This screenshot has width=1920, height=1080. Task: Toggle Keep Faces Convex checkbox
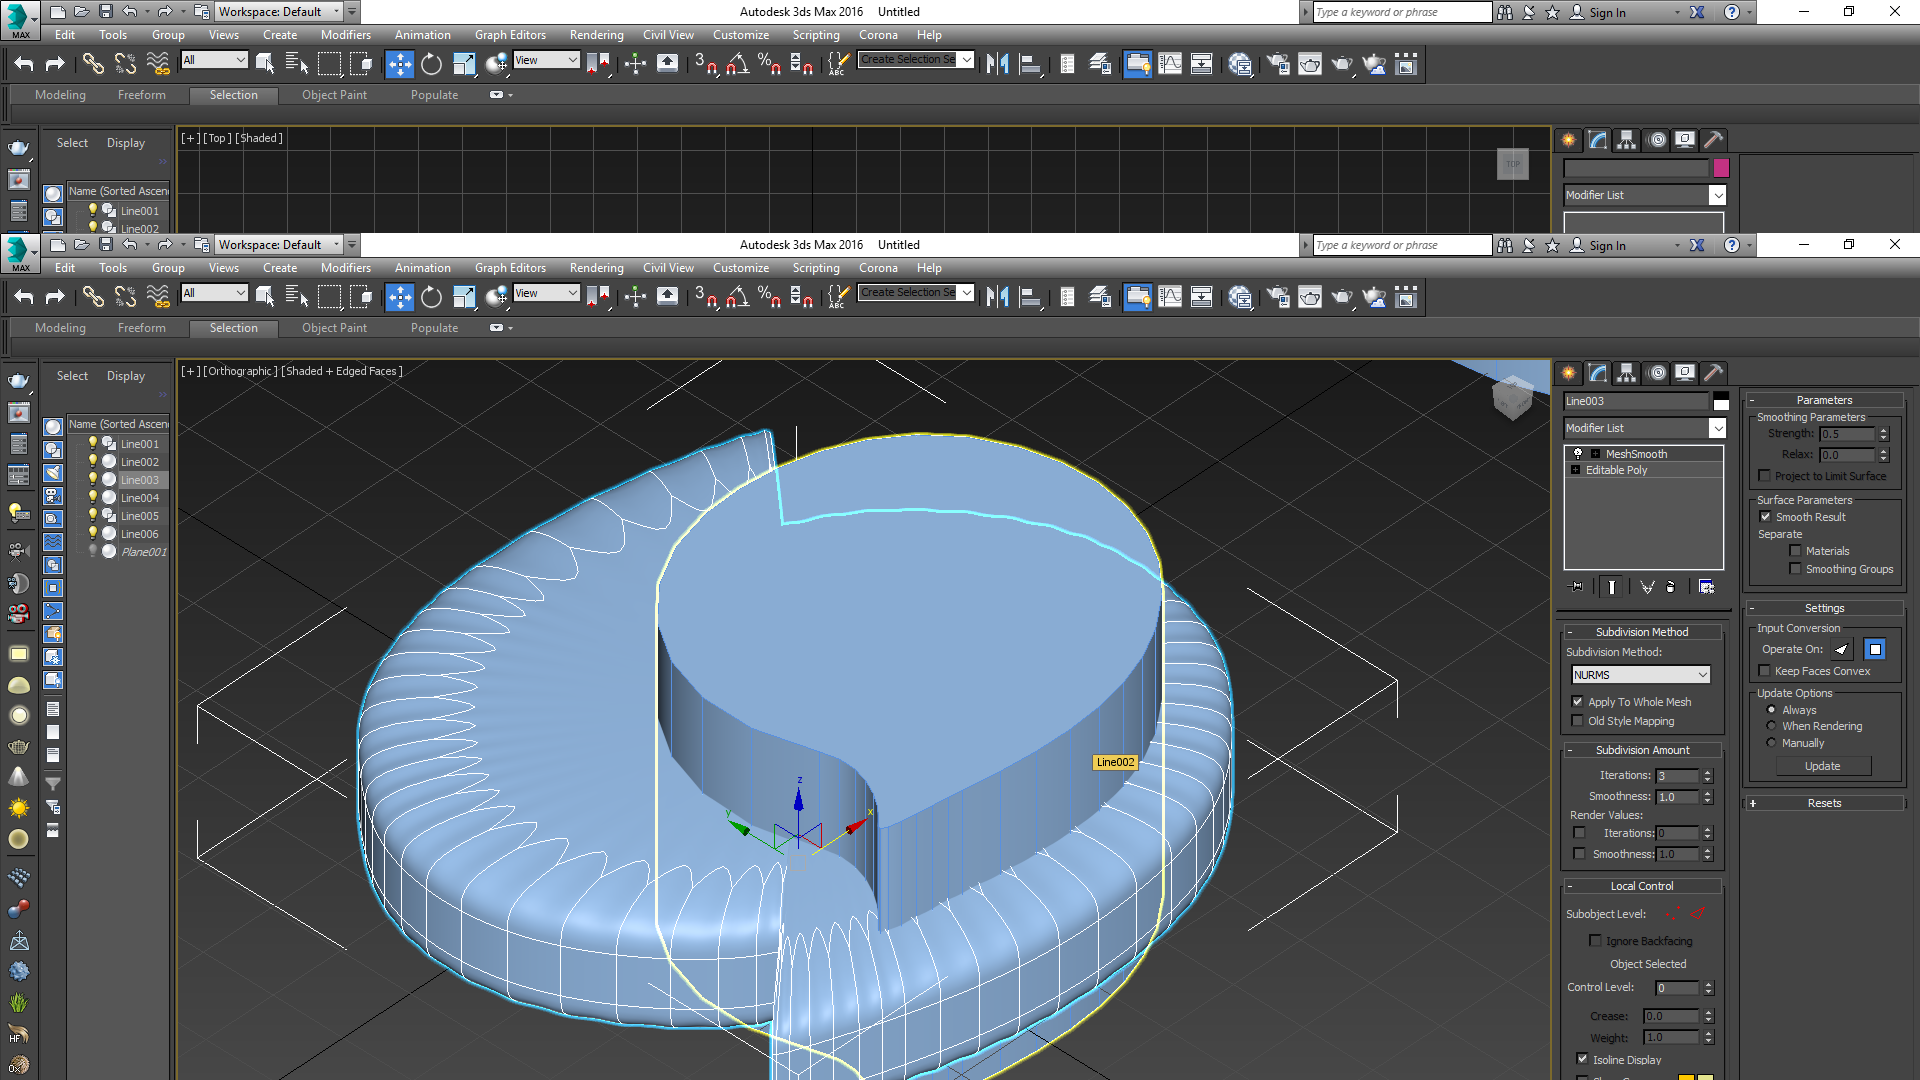(x=1764, y=671)
